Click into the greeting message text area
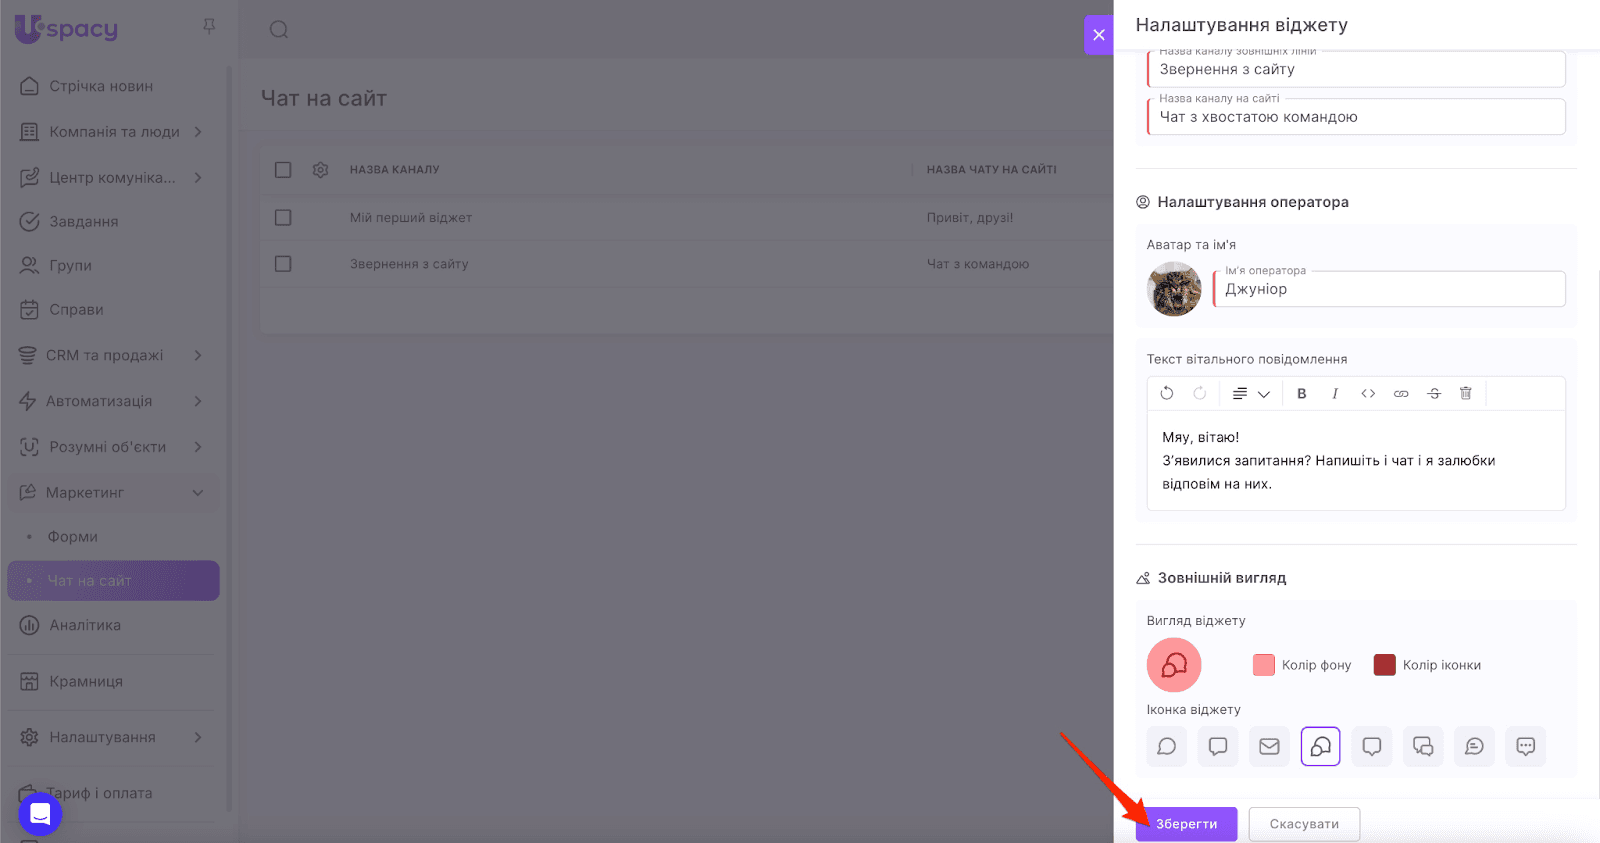The height and width of the screenshot is (843, 1600). coord(1356,461)
